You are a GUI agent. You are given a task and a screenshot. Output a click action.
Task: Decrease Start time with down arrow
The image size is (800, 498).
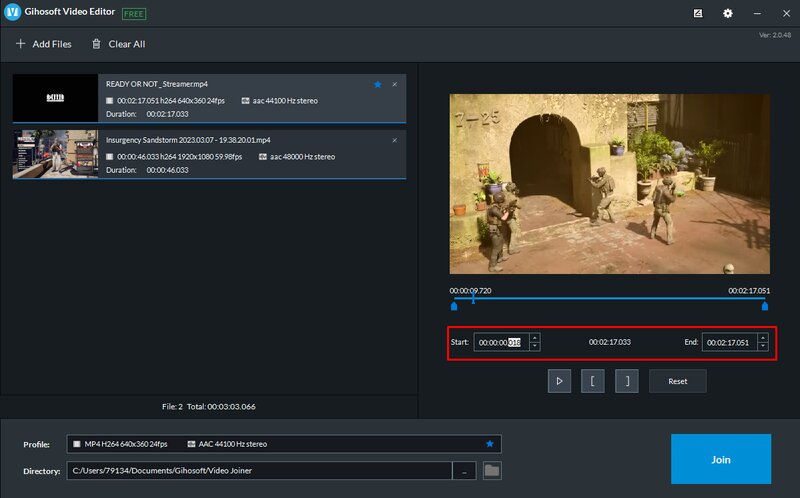[535, 346]
